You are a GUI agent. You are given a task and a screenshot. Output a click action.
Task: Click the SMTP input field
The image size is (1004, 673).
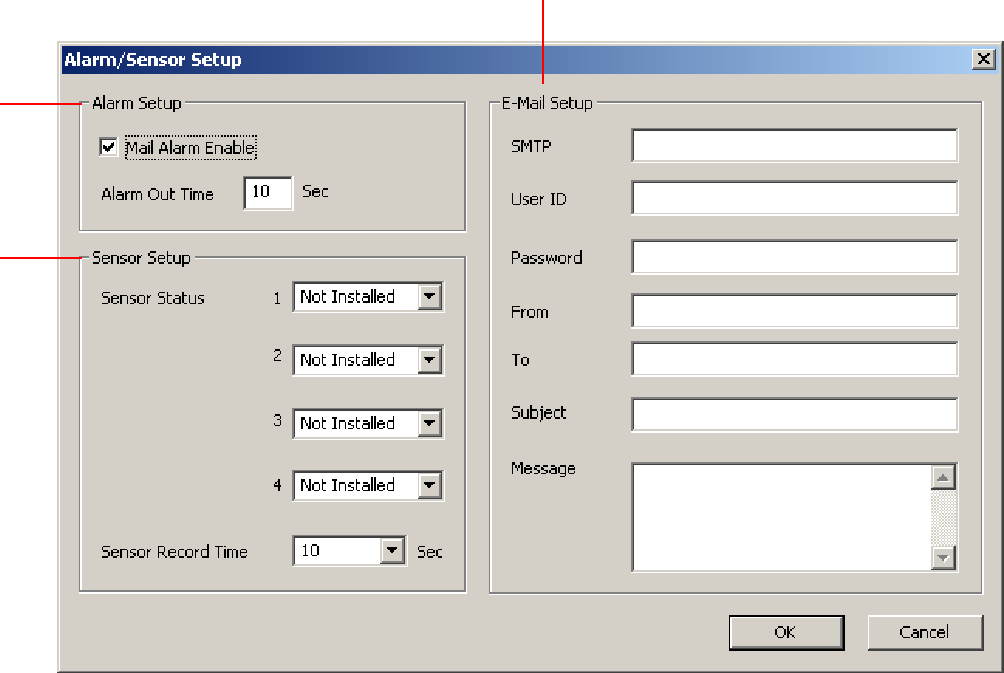[795, 145]
